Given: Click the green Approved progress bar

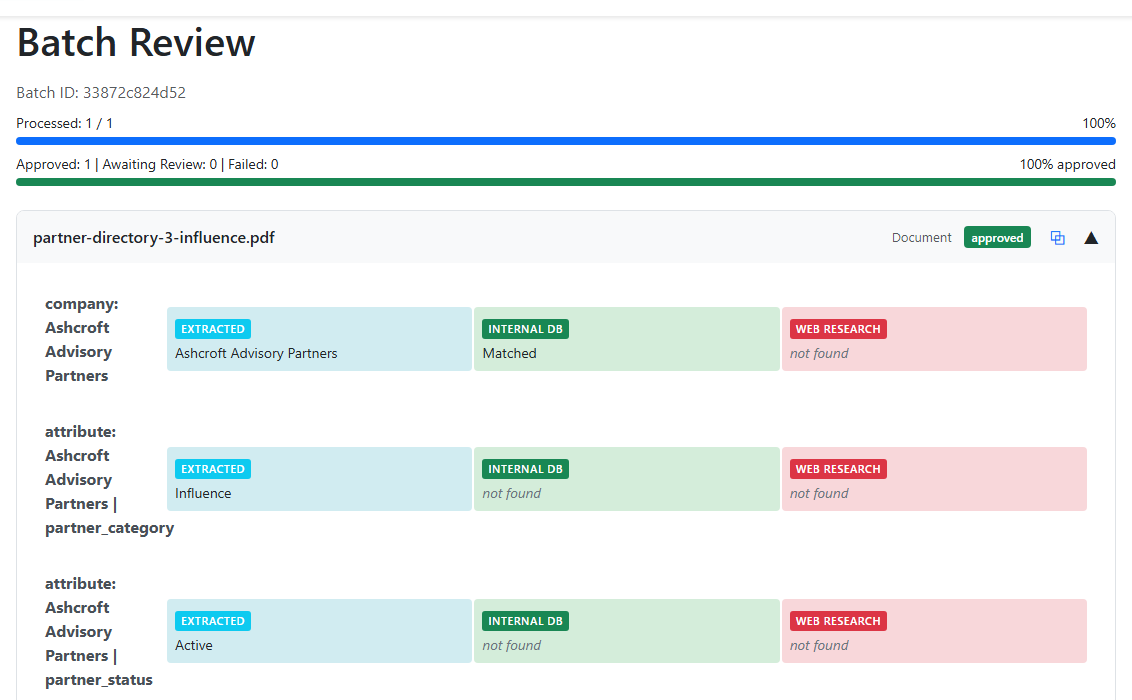Looking at the screenshot, I should (x=566, y=182).
